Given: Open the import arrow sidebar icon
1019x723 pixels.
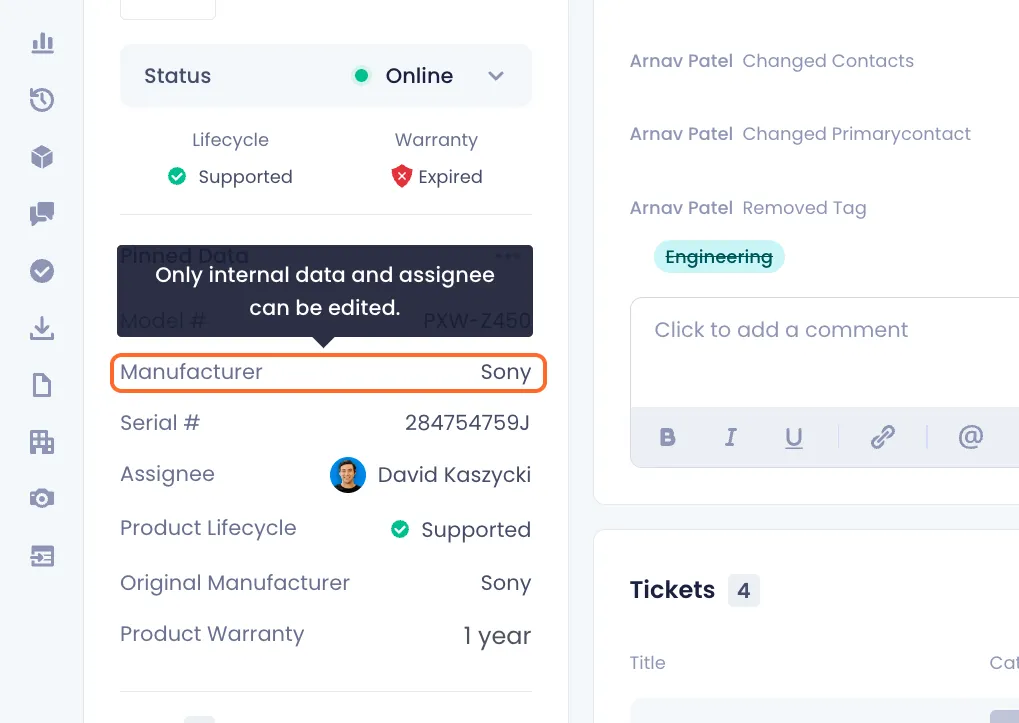Looking at the screenshot, I should [42, 557].
